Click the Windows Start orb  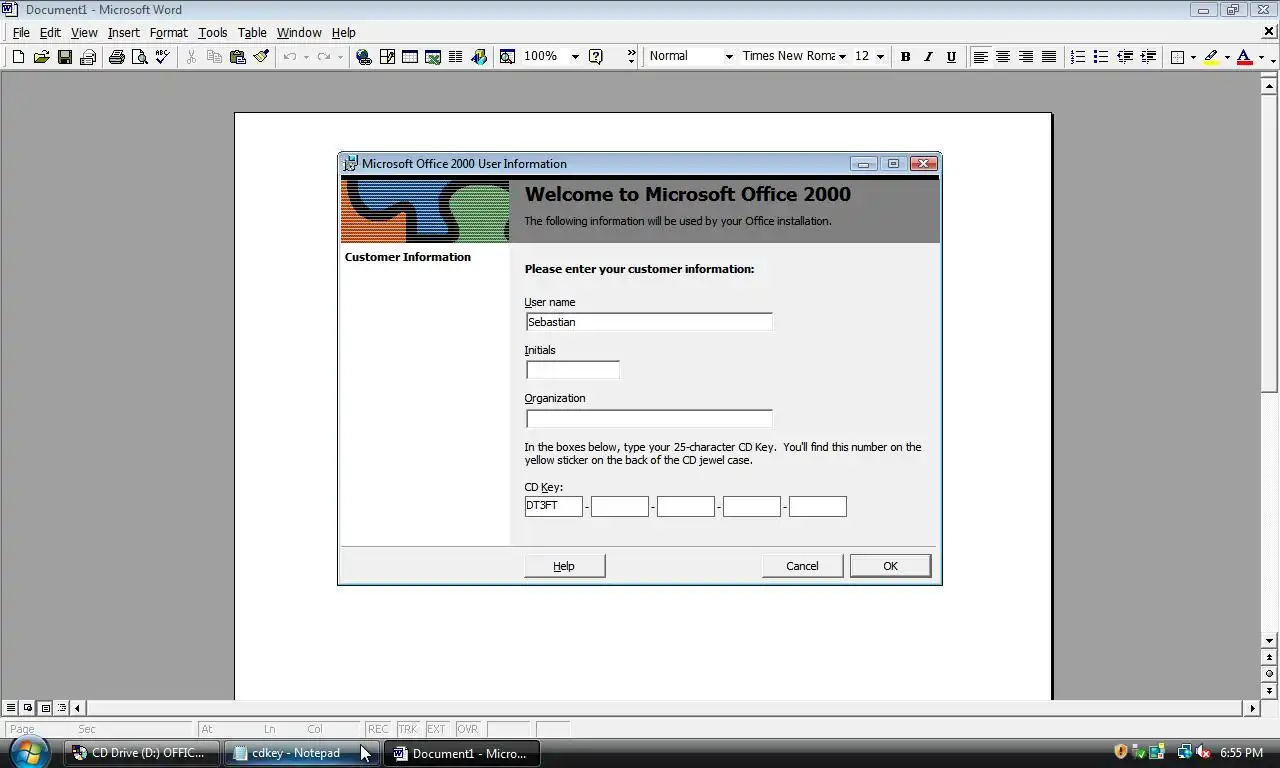point(28,752)
